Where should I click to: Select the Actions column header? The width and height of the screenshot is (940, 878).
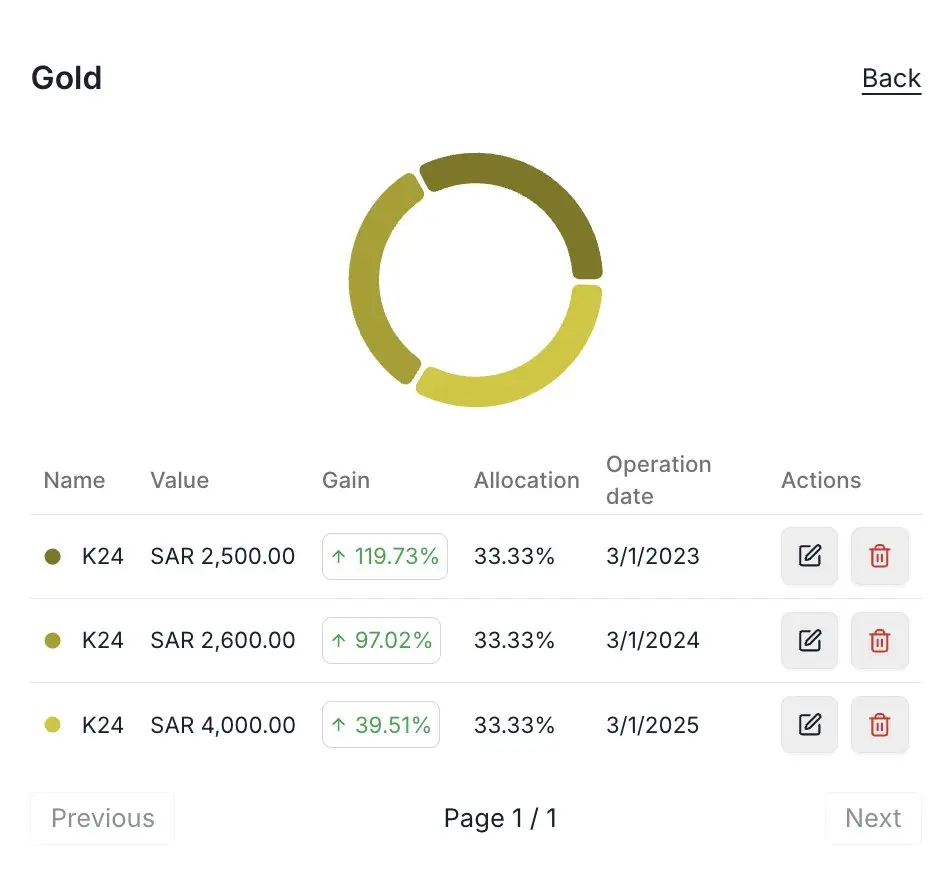coord(821,480)
